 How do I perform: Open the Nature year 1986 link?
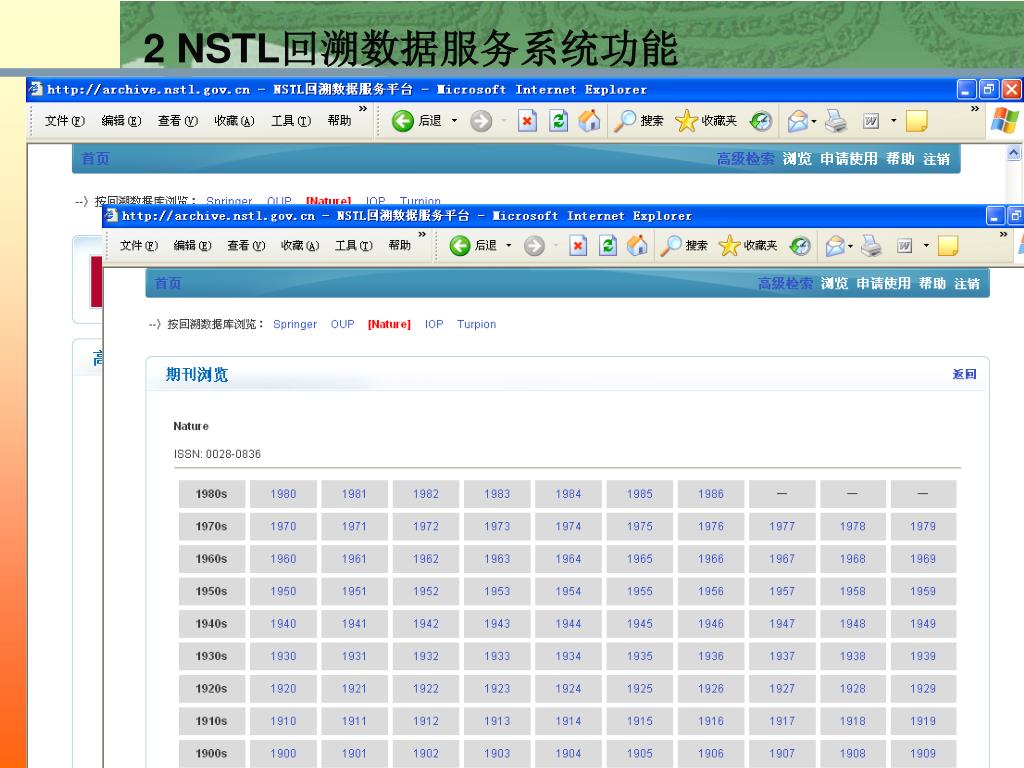711,494
